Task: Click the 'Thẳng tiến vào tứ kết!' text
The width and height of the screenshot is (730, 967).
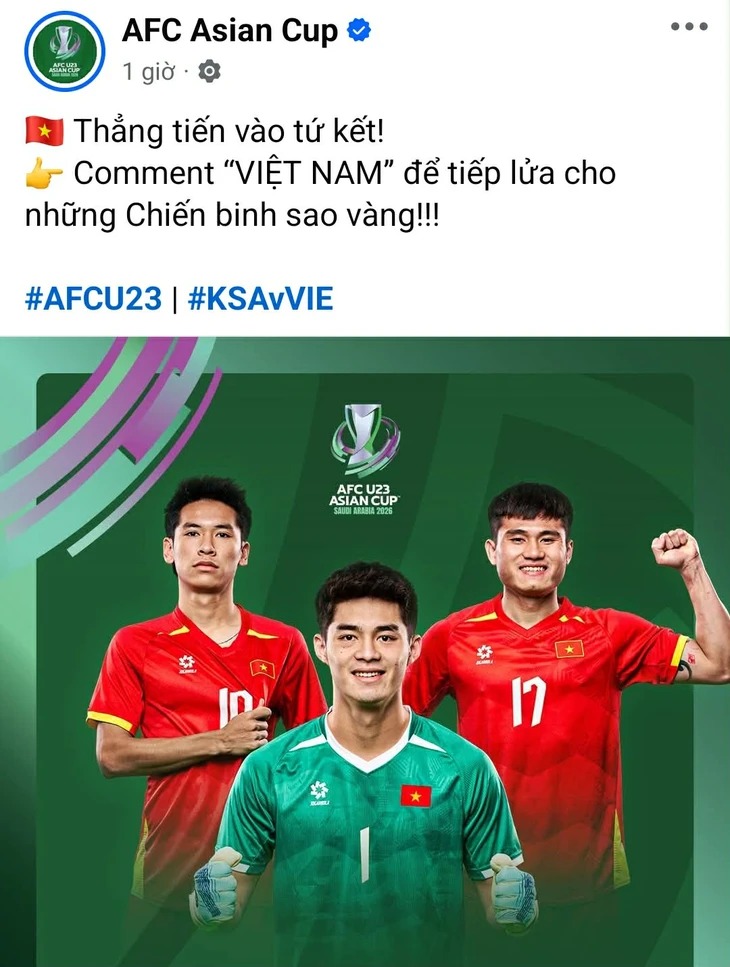Action: pyautogui.click(x=229, y=131)
